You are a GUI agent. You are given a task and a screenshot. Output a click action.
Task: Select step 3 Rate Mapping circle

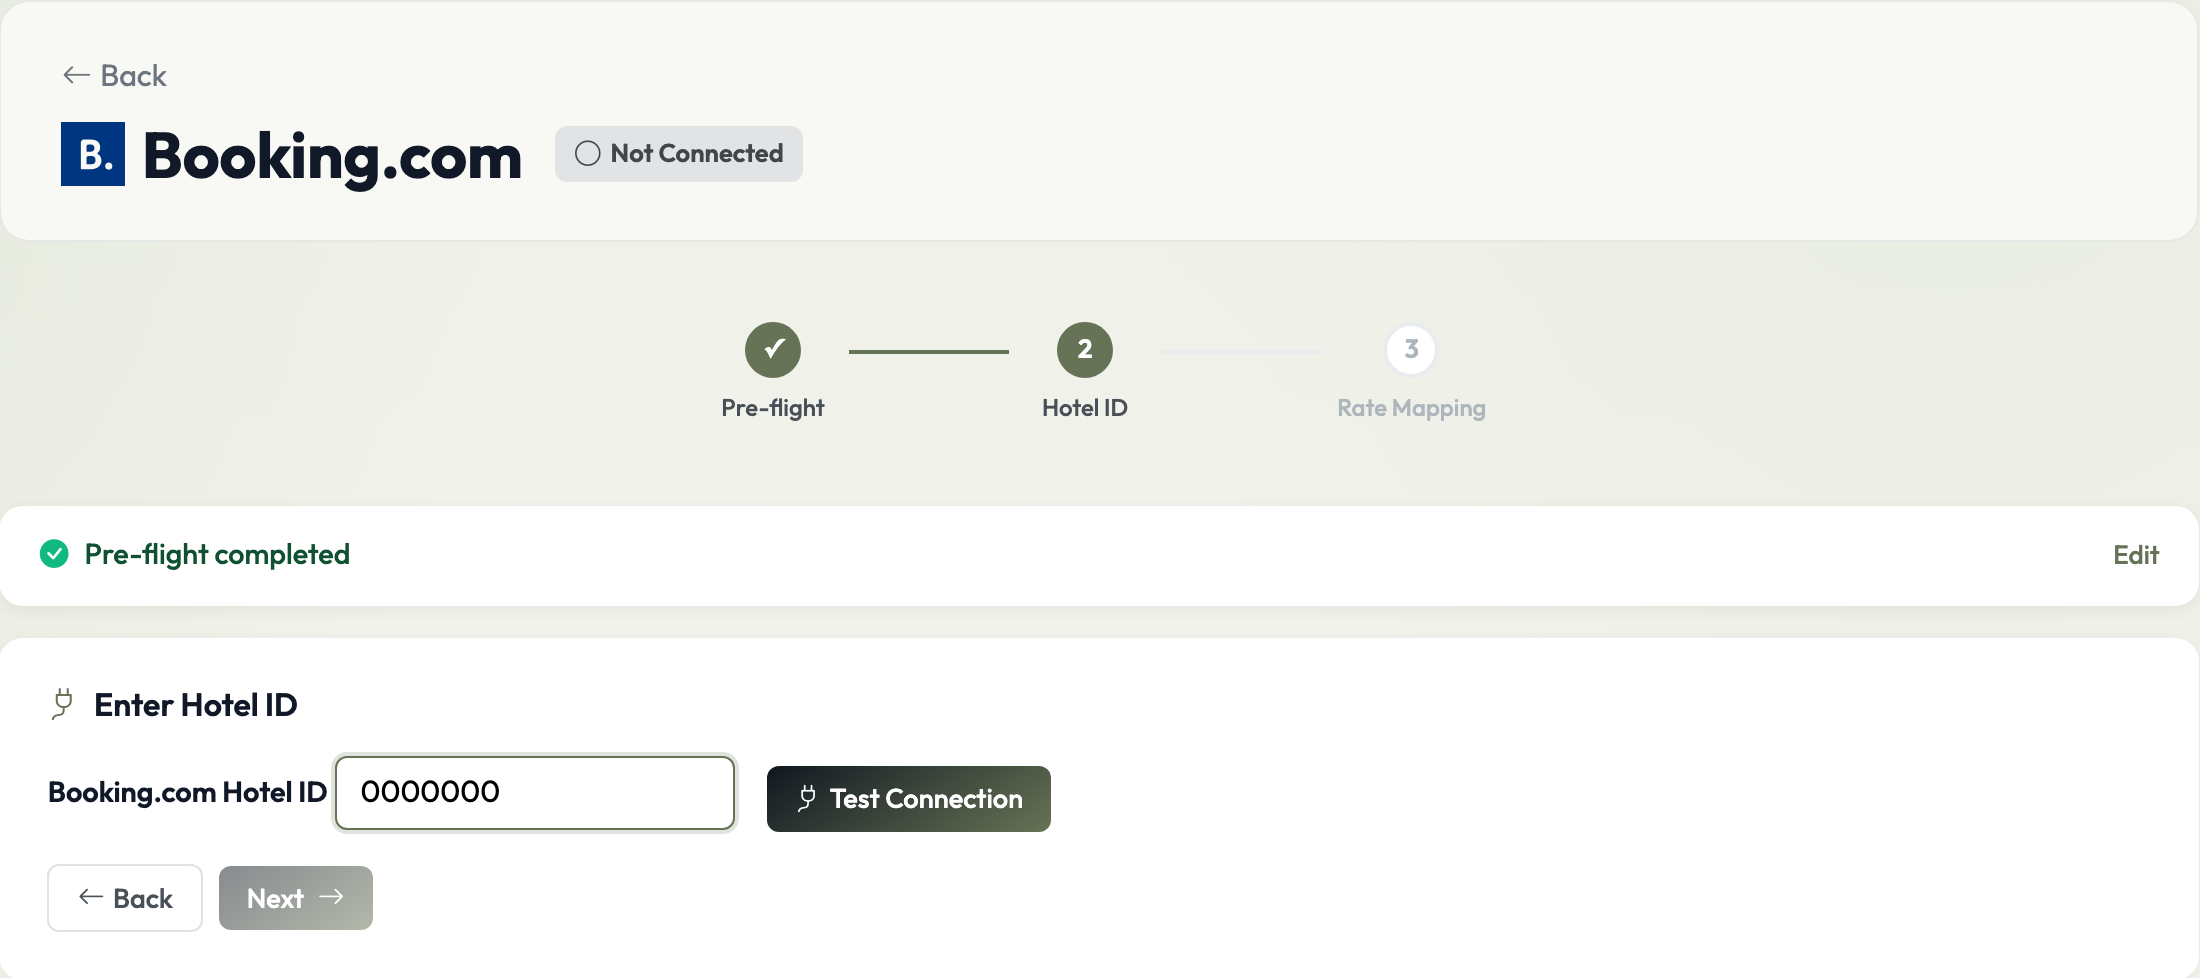coord(1411,350)
